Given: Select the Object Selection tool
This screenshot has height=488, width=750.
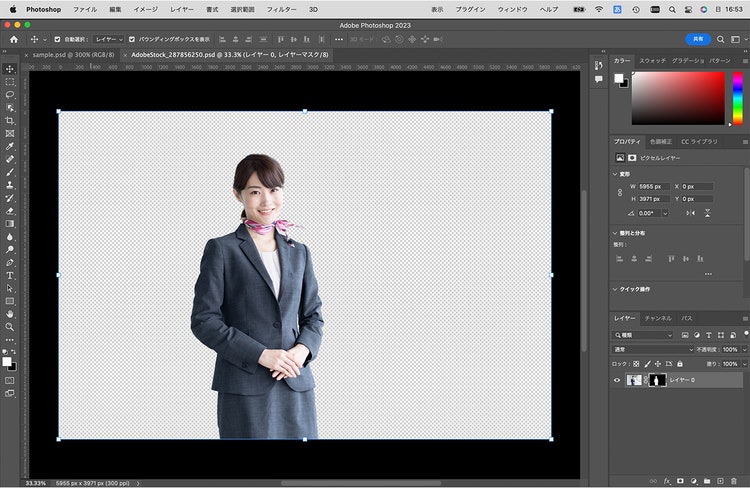Looking at the screenshot, I should [10, 108].
